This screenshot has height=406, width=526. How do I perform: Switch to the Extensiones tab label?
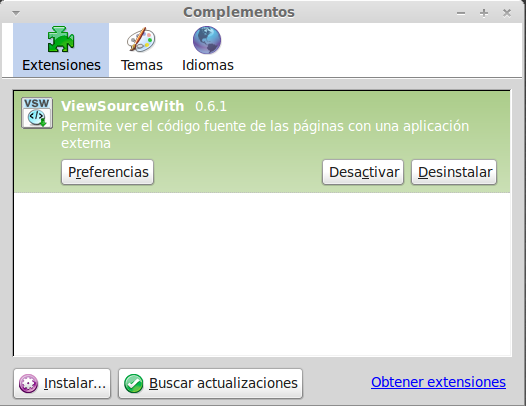click(x=61, y=65)
